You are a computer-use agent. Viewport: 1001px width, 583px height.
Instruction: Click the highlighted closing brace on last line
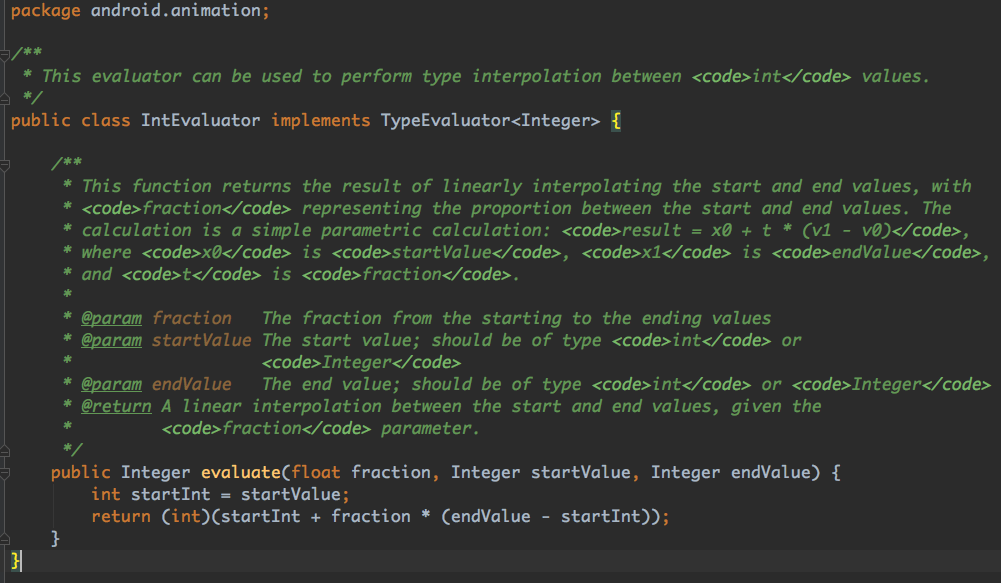tap(15, 560)
